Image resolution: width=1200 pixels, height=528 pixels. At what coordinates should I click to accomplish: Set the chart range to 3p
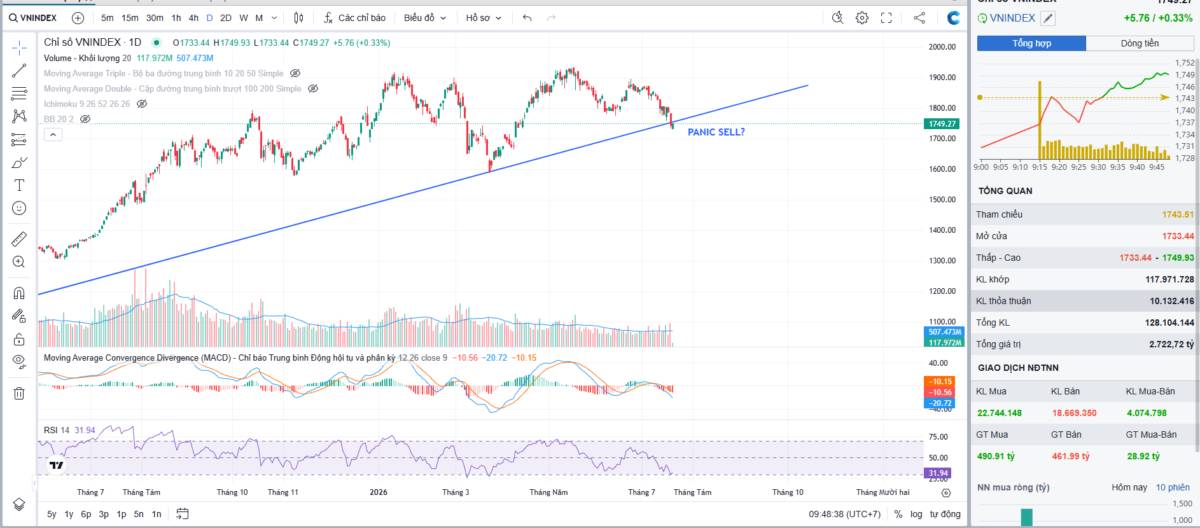103,514
